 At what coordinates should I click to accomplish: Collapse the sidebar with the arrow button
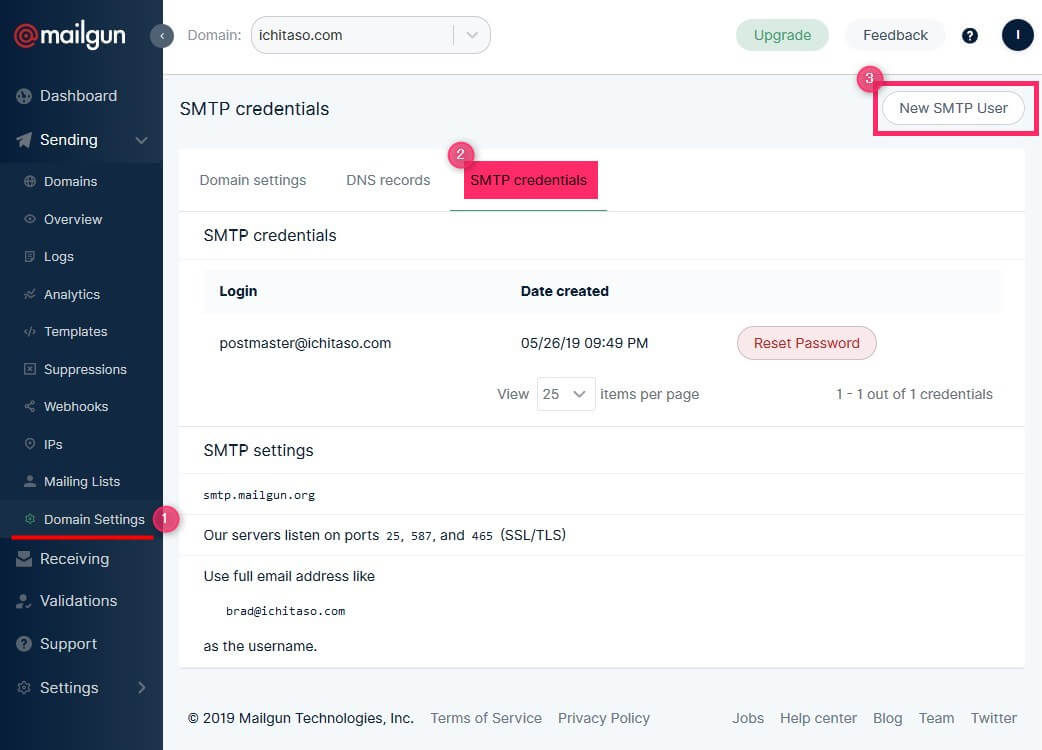click(162, 36)
